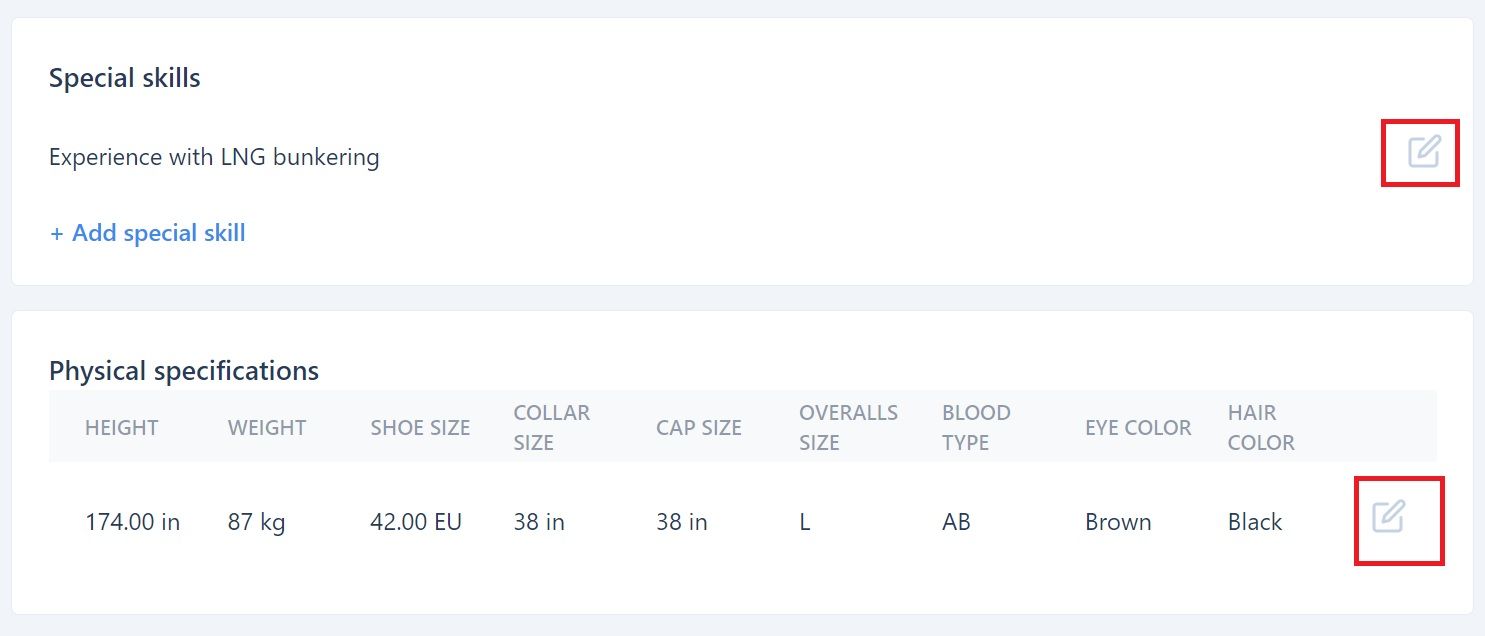
Task: Click the Physical specifications heading
Action: coord(184,371)
